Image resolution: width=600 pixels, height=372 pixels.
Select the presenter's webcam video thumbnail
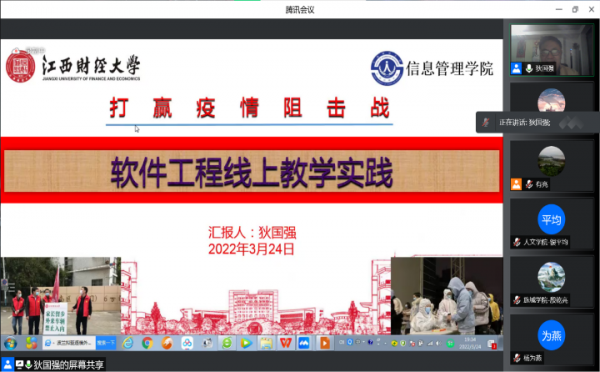click(x=551, y=50)
